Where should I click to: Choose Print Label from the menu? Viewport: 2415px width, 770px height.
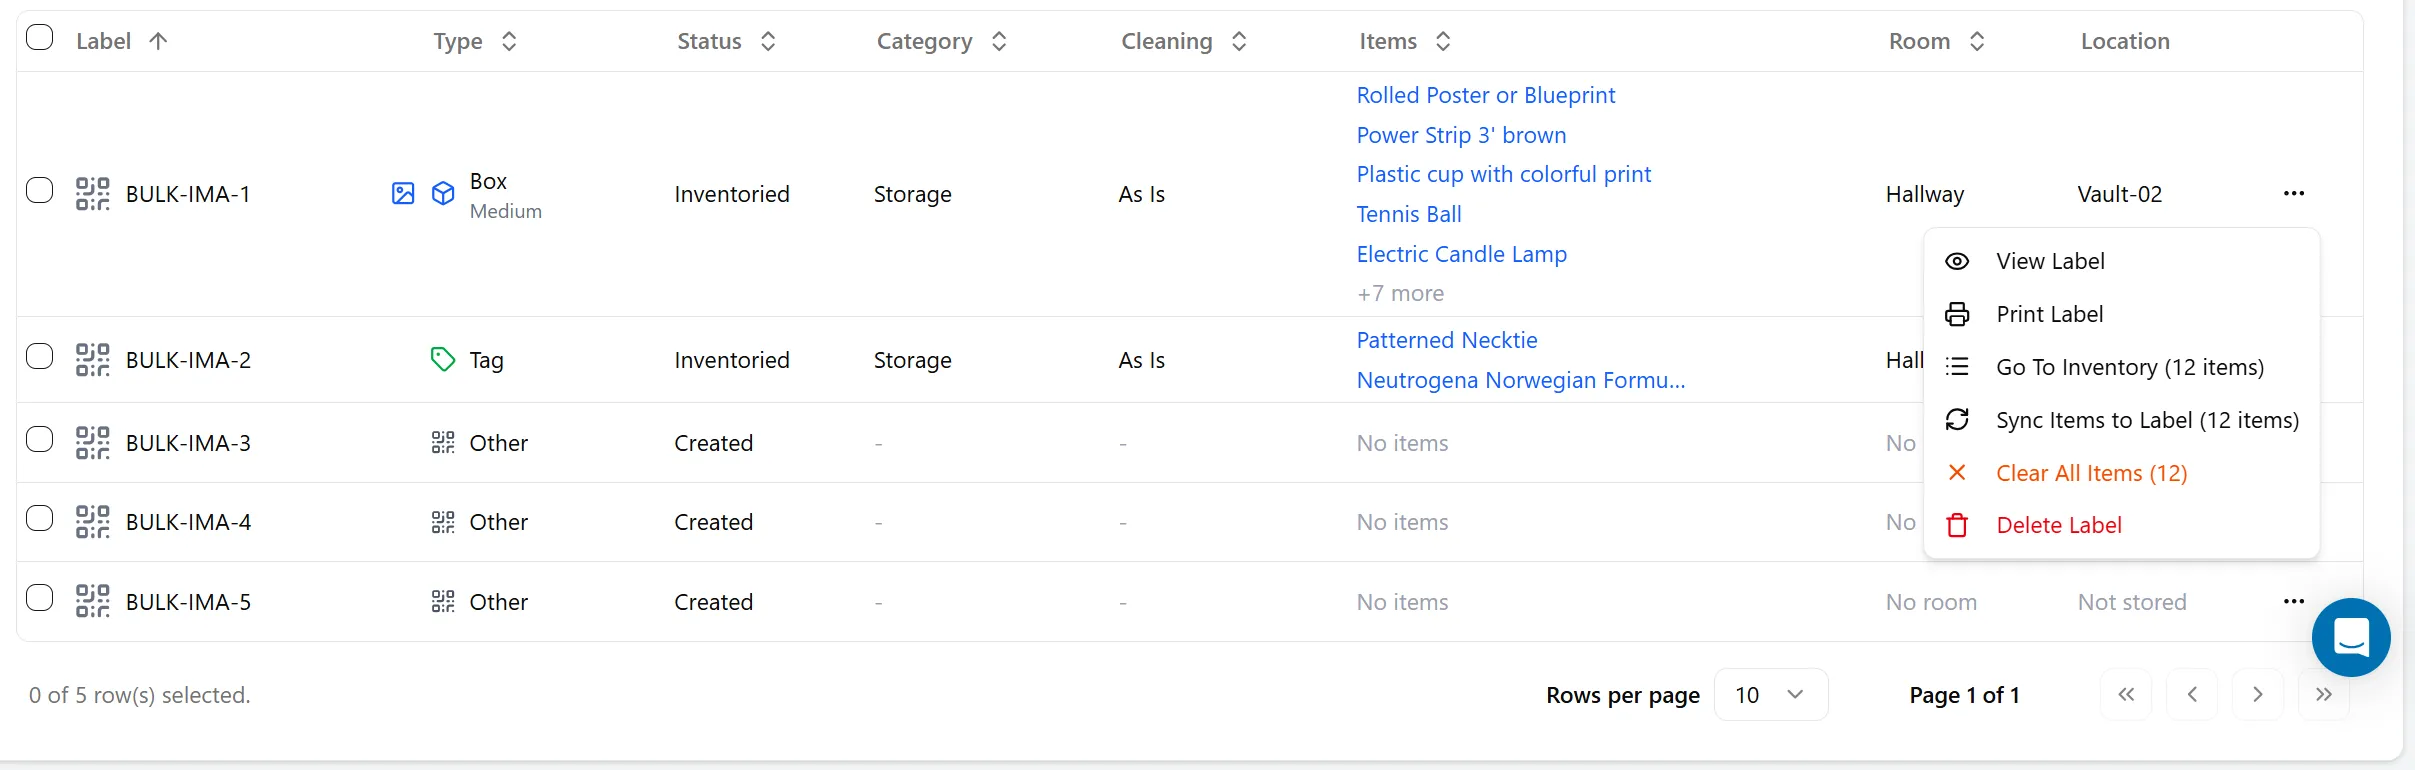click(x=2121, y=314)
